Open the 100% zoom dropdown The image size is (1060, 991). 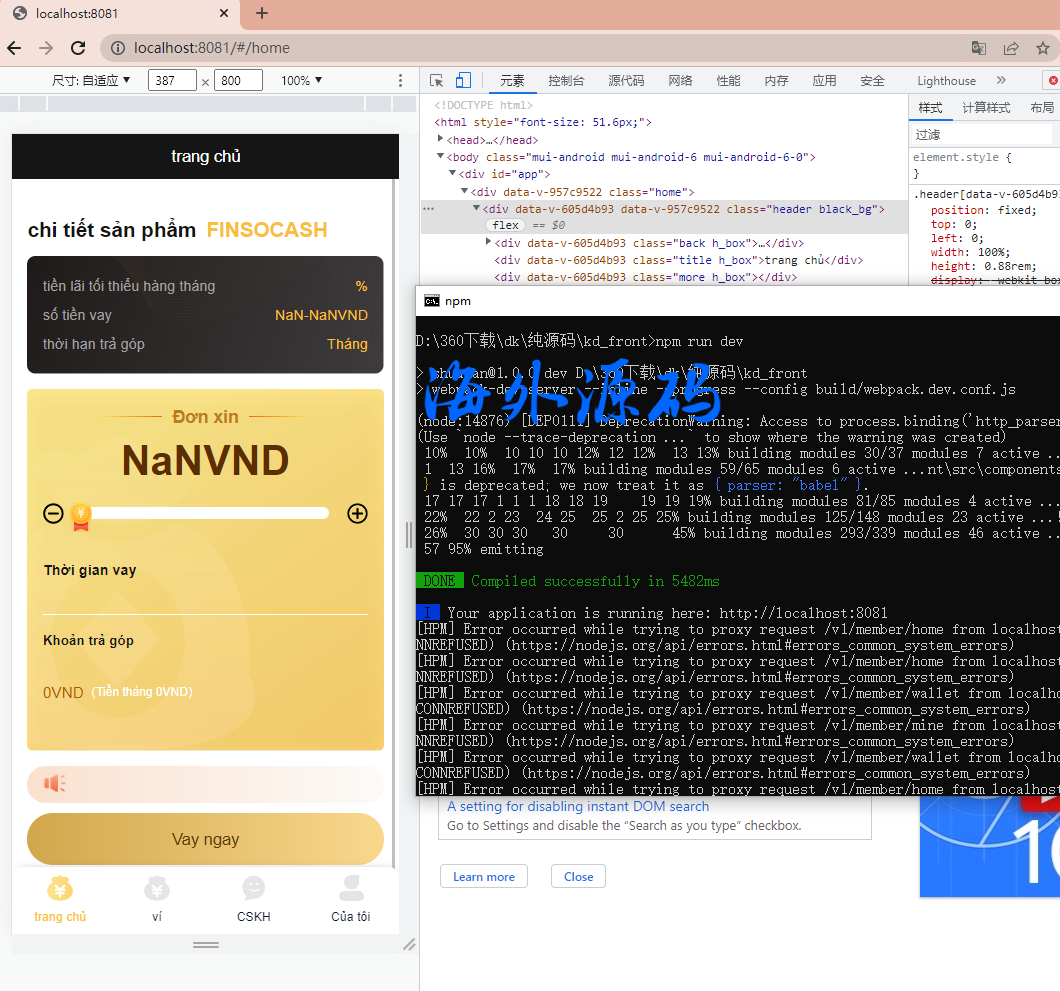point(301,81)
